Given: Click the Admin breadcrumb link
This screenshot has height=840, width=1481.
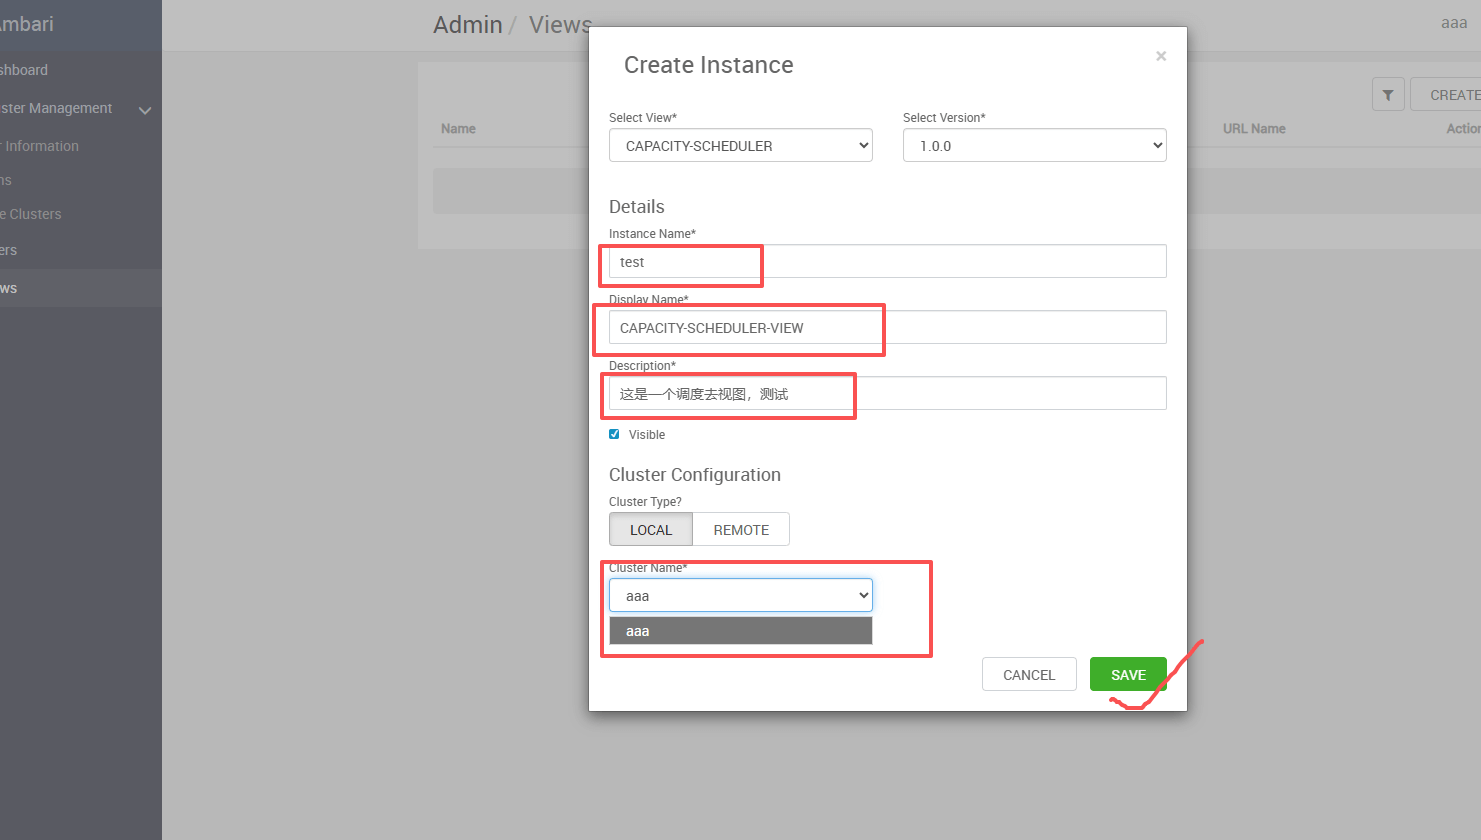Looking at the screenshot, I should pyautogui.click(x=467, y=25).
